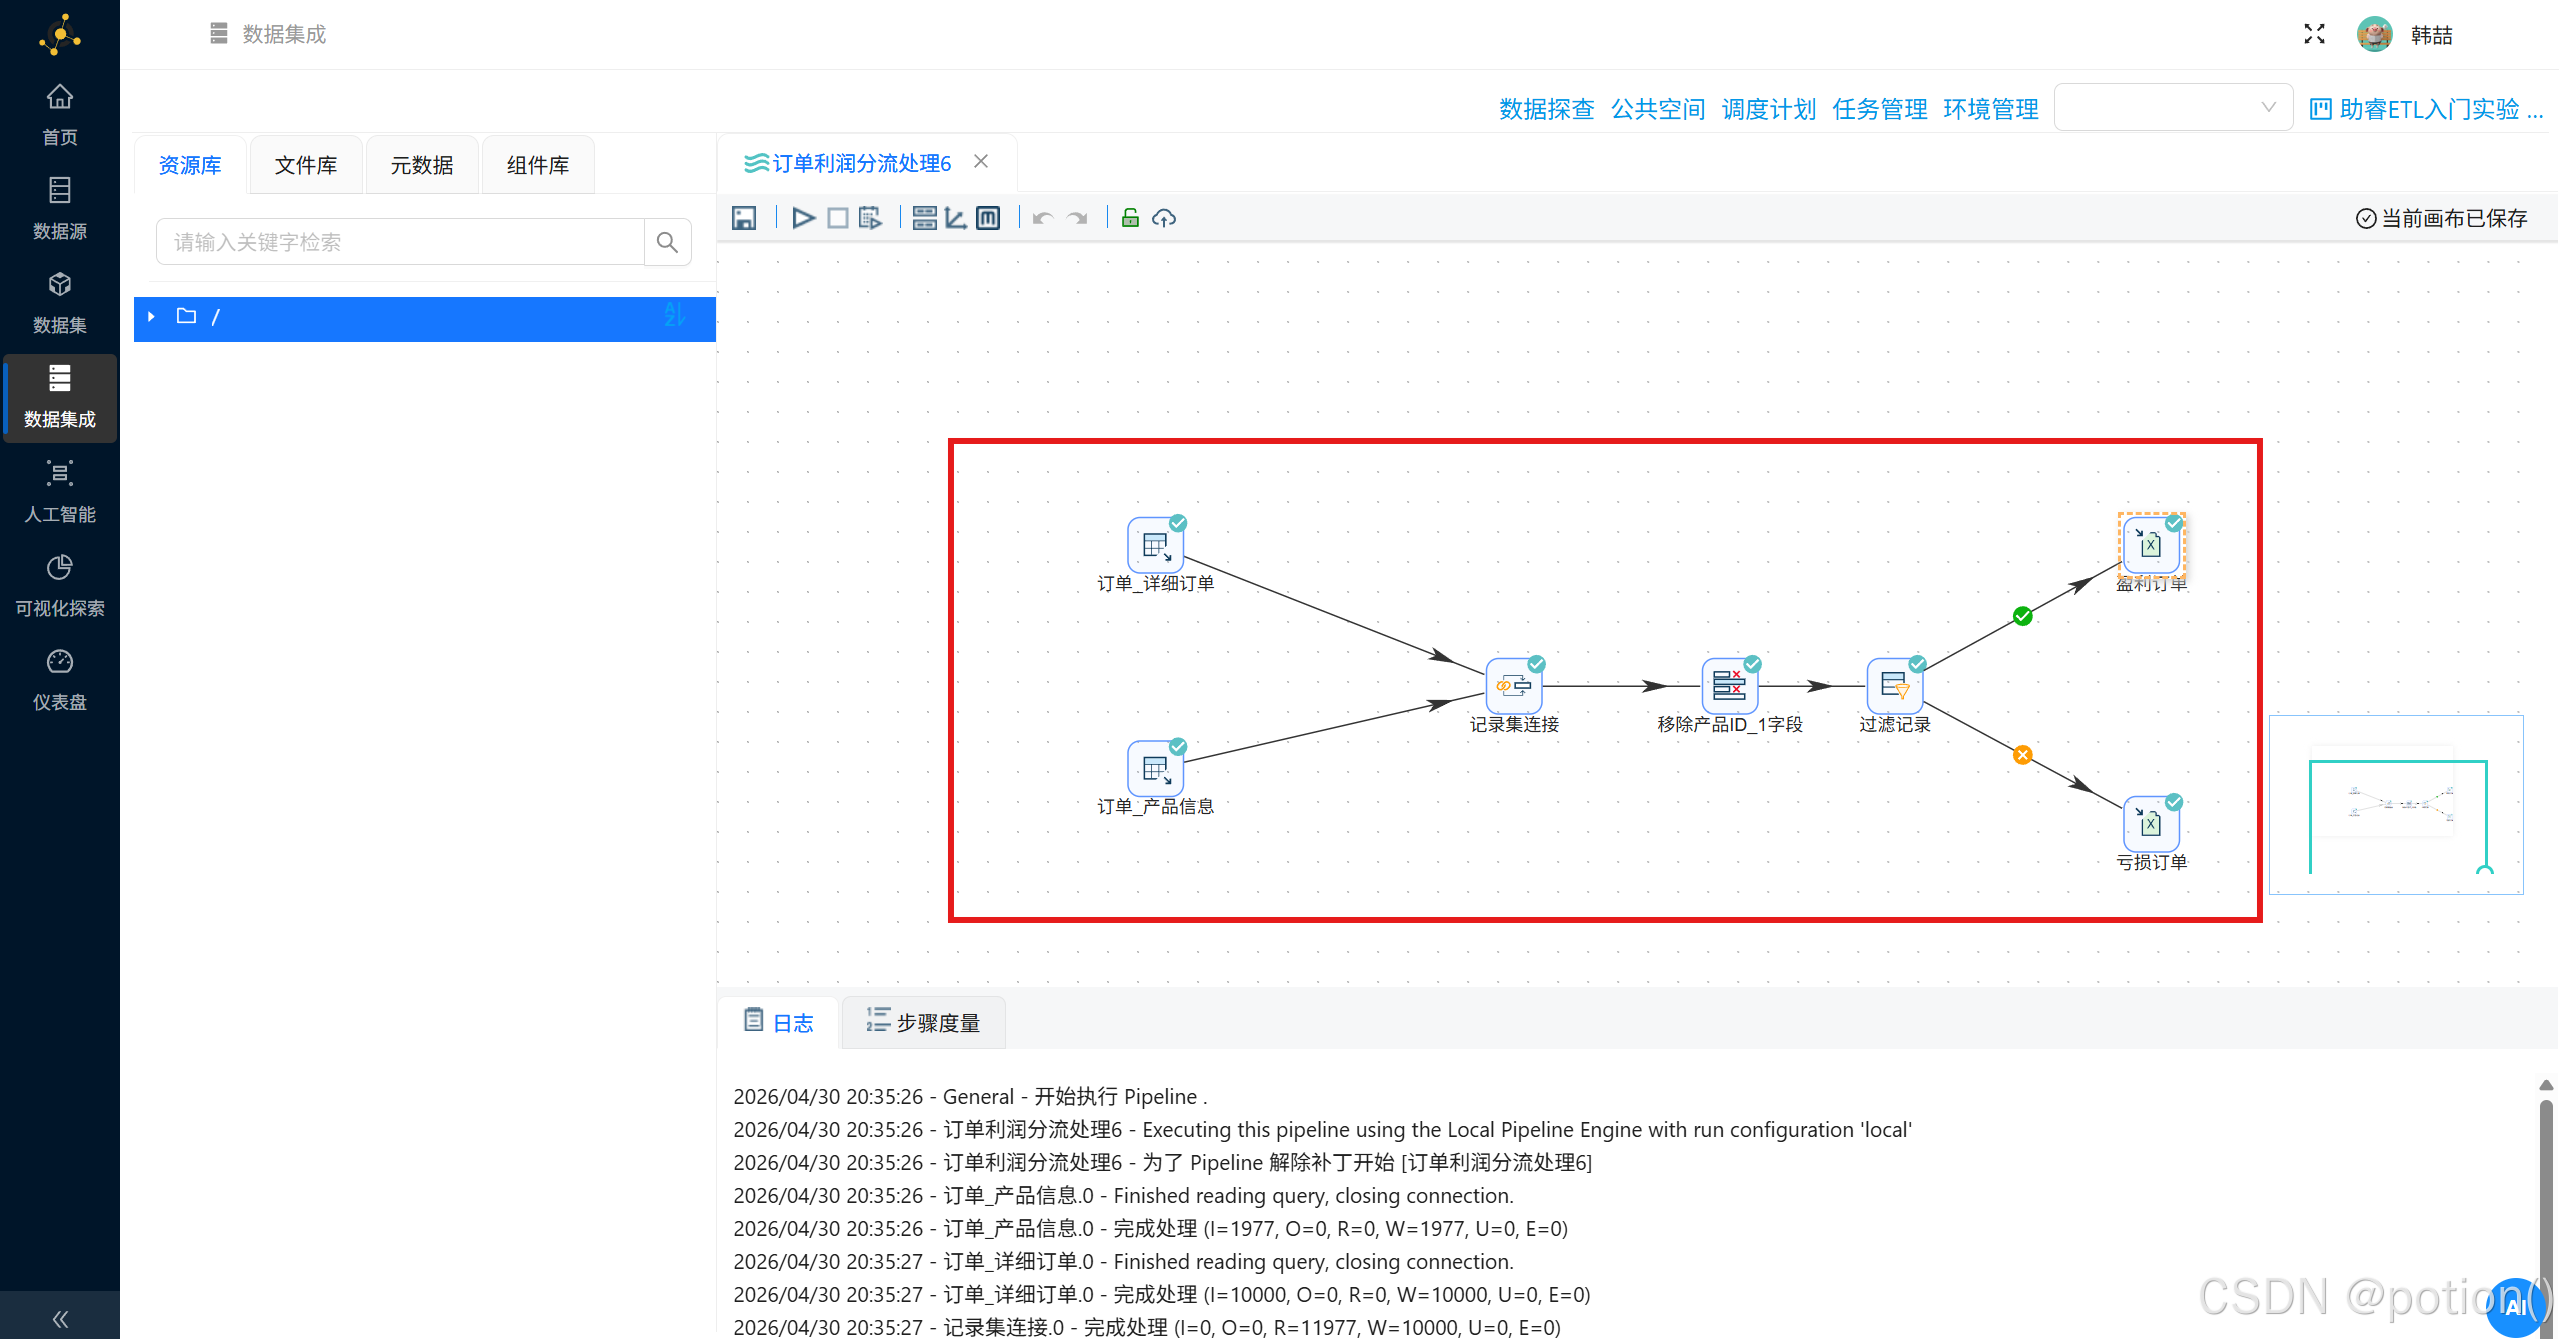Switch to the 步骤度量 tab

click(922, 1022)
